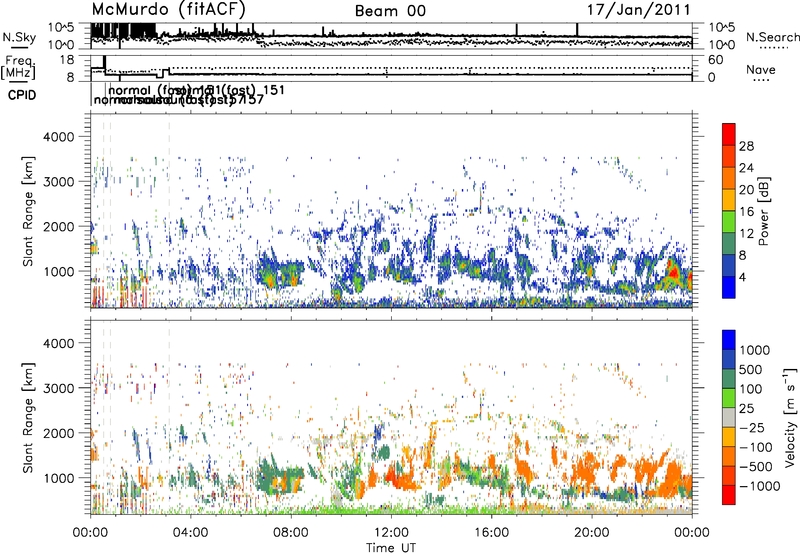
Task: Click the 16 dB power colorbar label
Action: coord(746,212)
